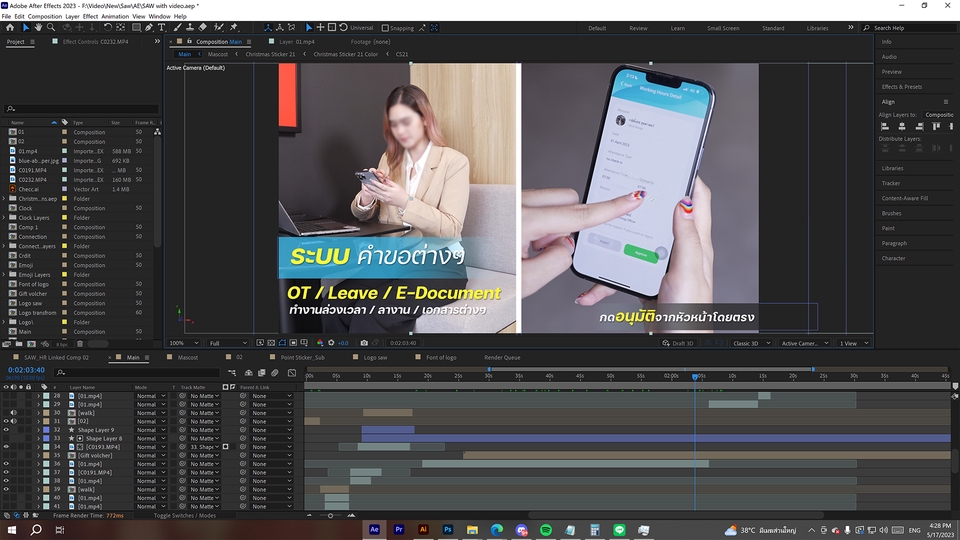Viewport: 960px width, 540px height.
Task: Open the 1 View layout dropdown
Action: (x=853, y=343)
